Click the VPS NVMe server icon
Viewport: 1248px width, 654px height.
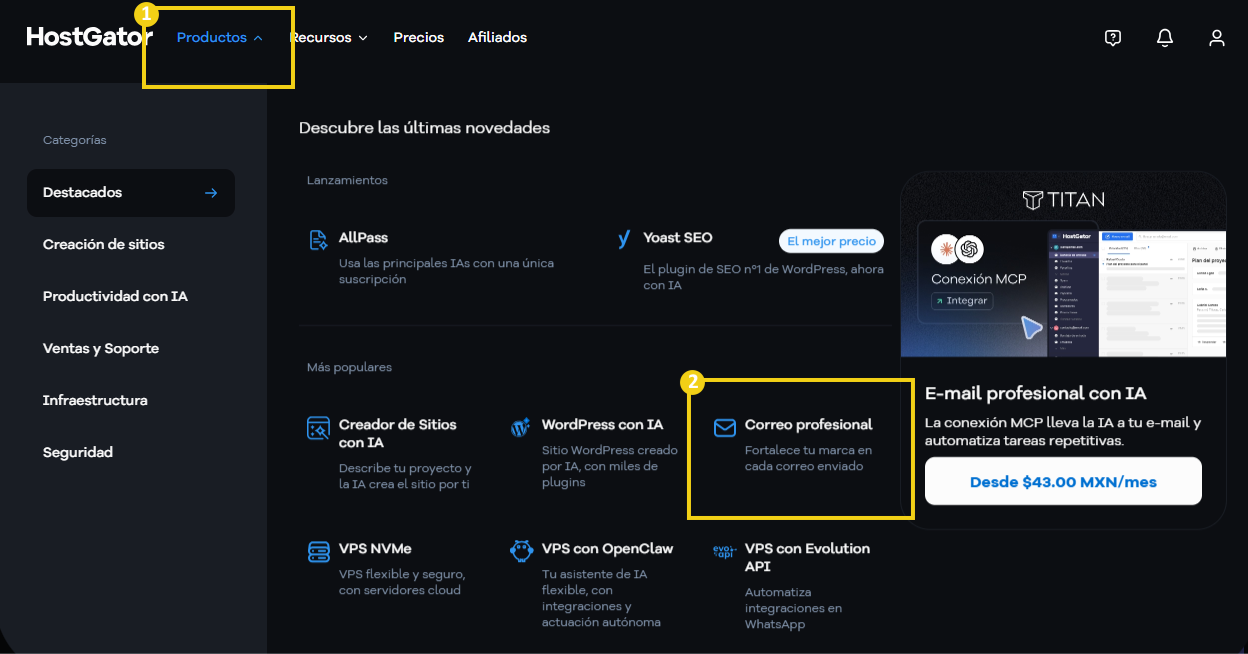(319, 552)
